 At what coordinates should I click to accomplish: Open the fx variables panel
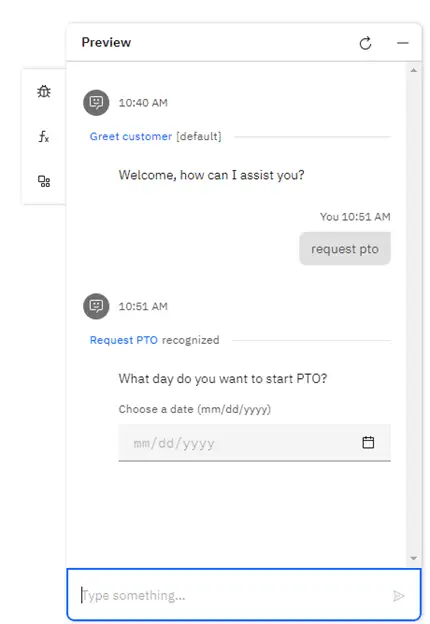click(x=44, y=136)
